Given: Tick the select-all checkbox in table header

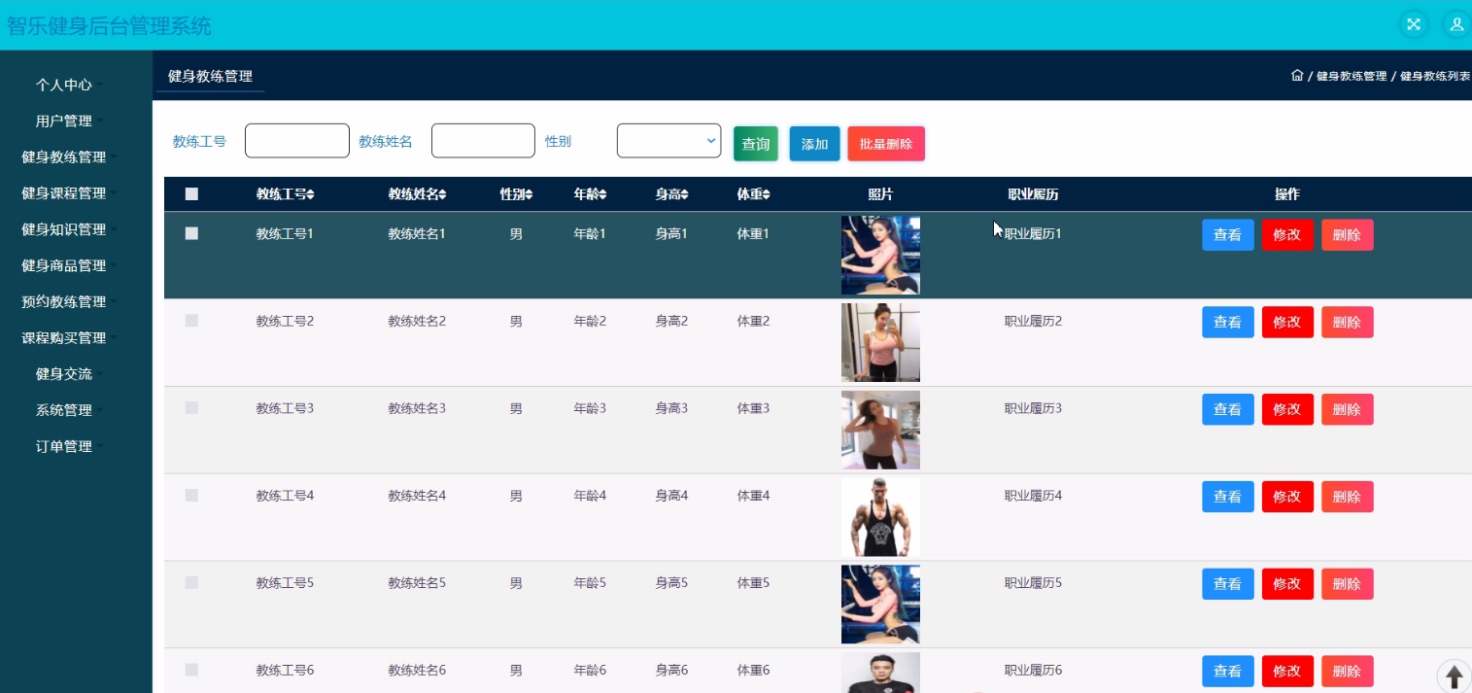Looking at the screenshot, I should tap(192, 195).
